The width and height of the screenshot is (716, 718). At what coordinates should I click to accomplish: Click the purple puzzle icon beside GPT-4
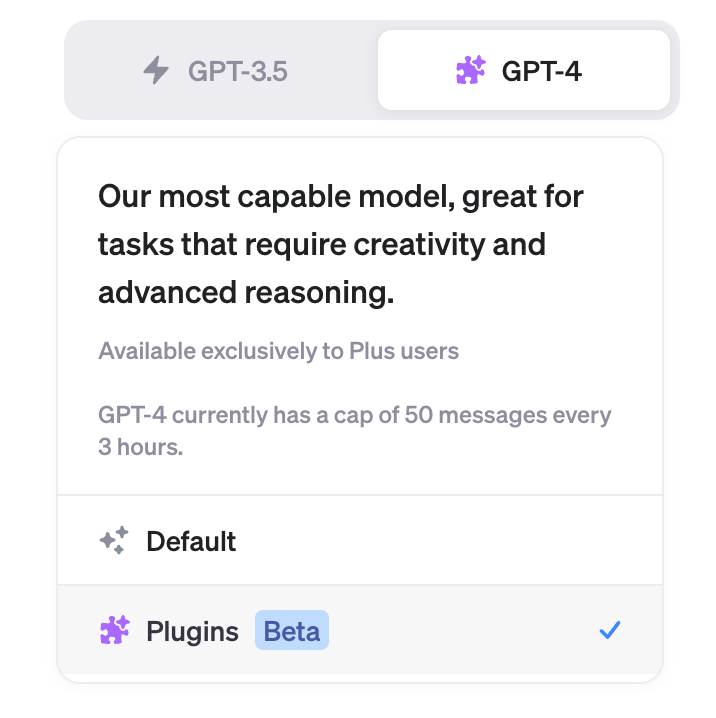coord(471,71)
